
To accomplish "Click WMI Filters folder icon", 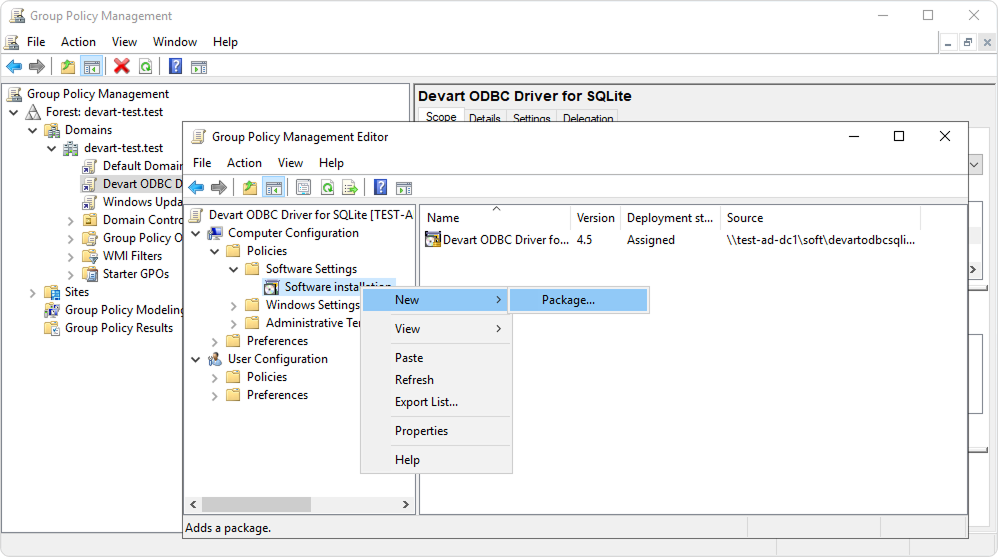I will pyautogui.click(x=90, y=256).
